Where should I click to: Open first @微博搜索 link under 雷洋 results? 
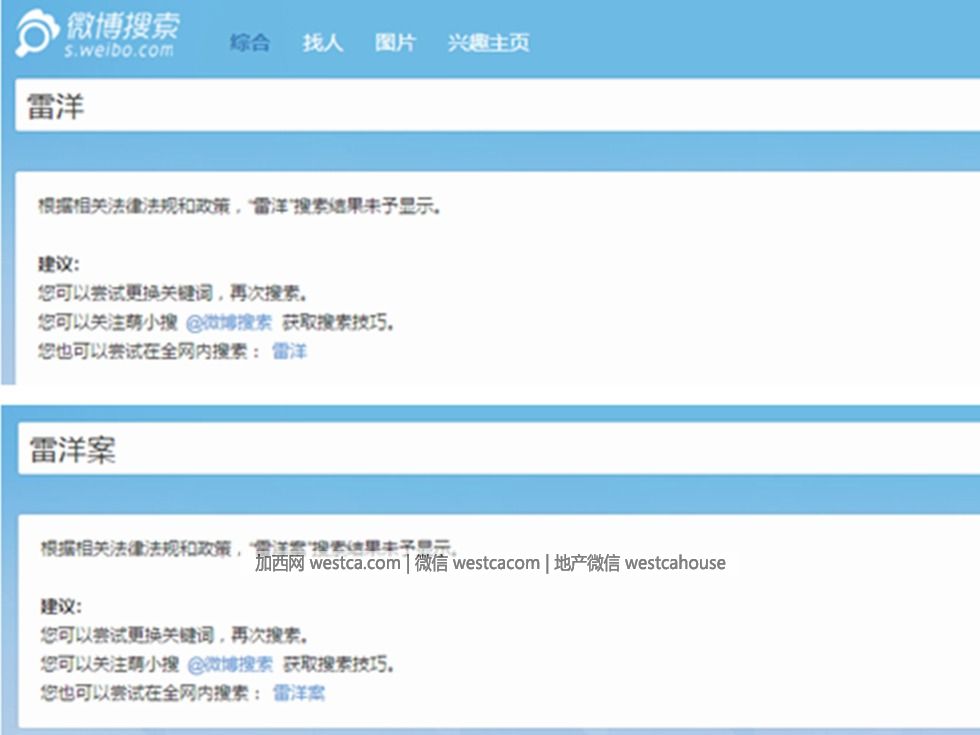(x=229, y=322)
